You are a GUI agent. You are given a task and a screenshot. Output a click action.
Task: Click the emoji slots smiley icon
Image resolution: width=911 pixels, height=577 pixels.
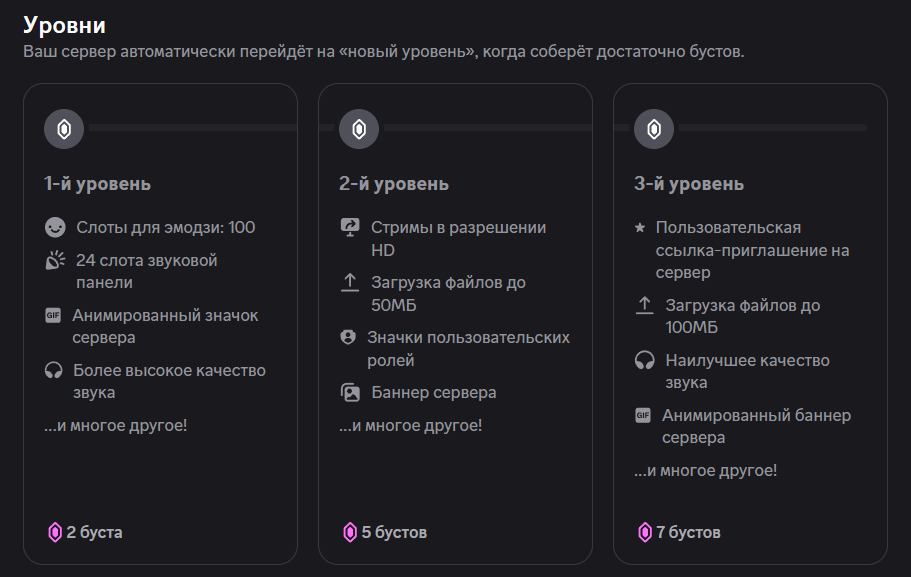tap(54, 228)
